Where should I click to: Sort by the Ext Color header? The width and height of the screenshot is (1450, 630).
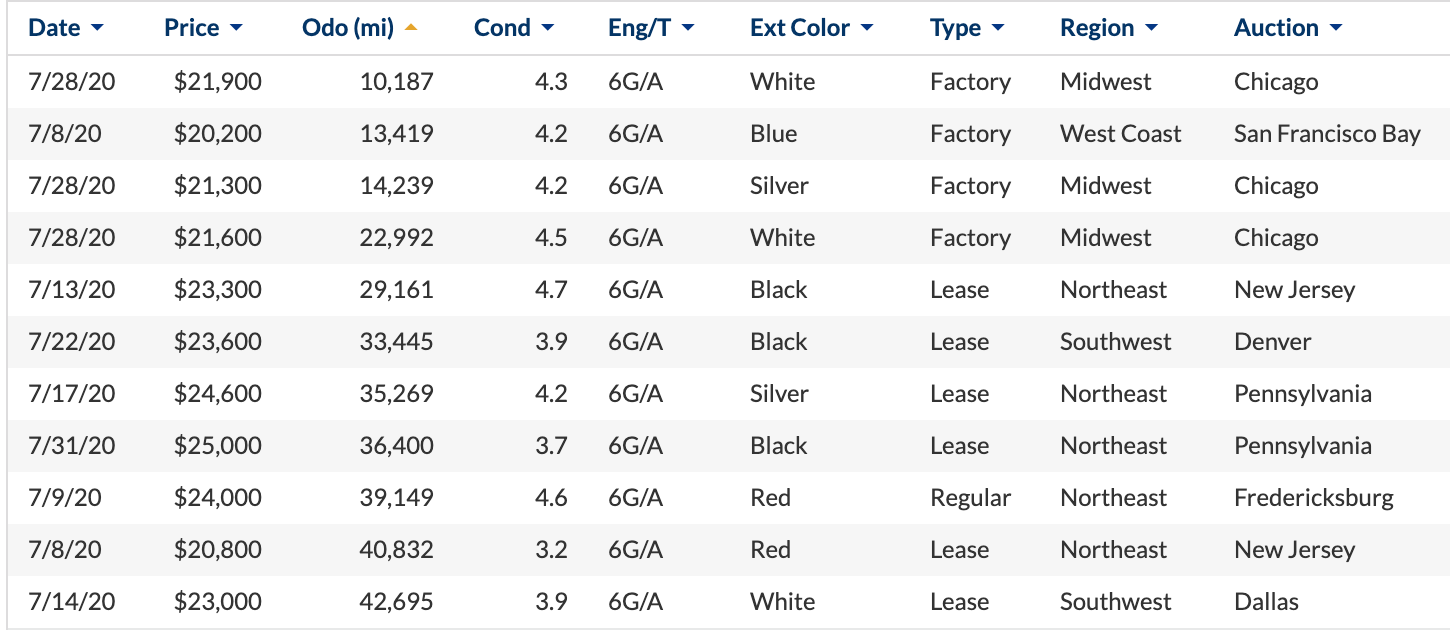click(800, 28)
